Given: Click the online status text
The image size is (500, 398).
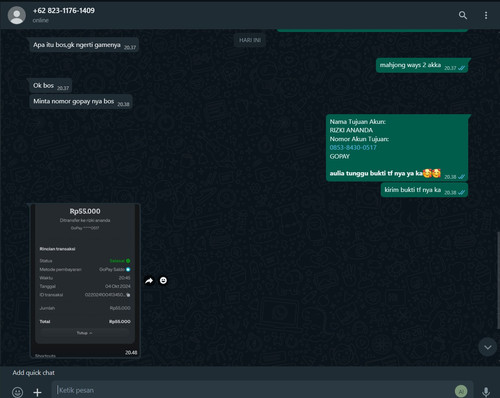Looking at the screenshot, I should coord(41,20).
